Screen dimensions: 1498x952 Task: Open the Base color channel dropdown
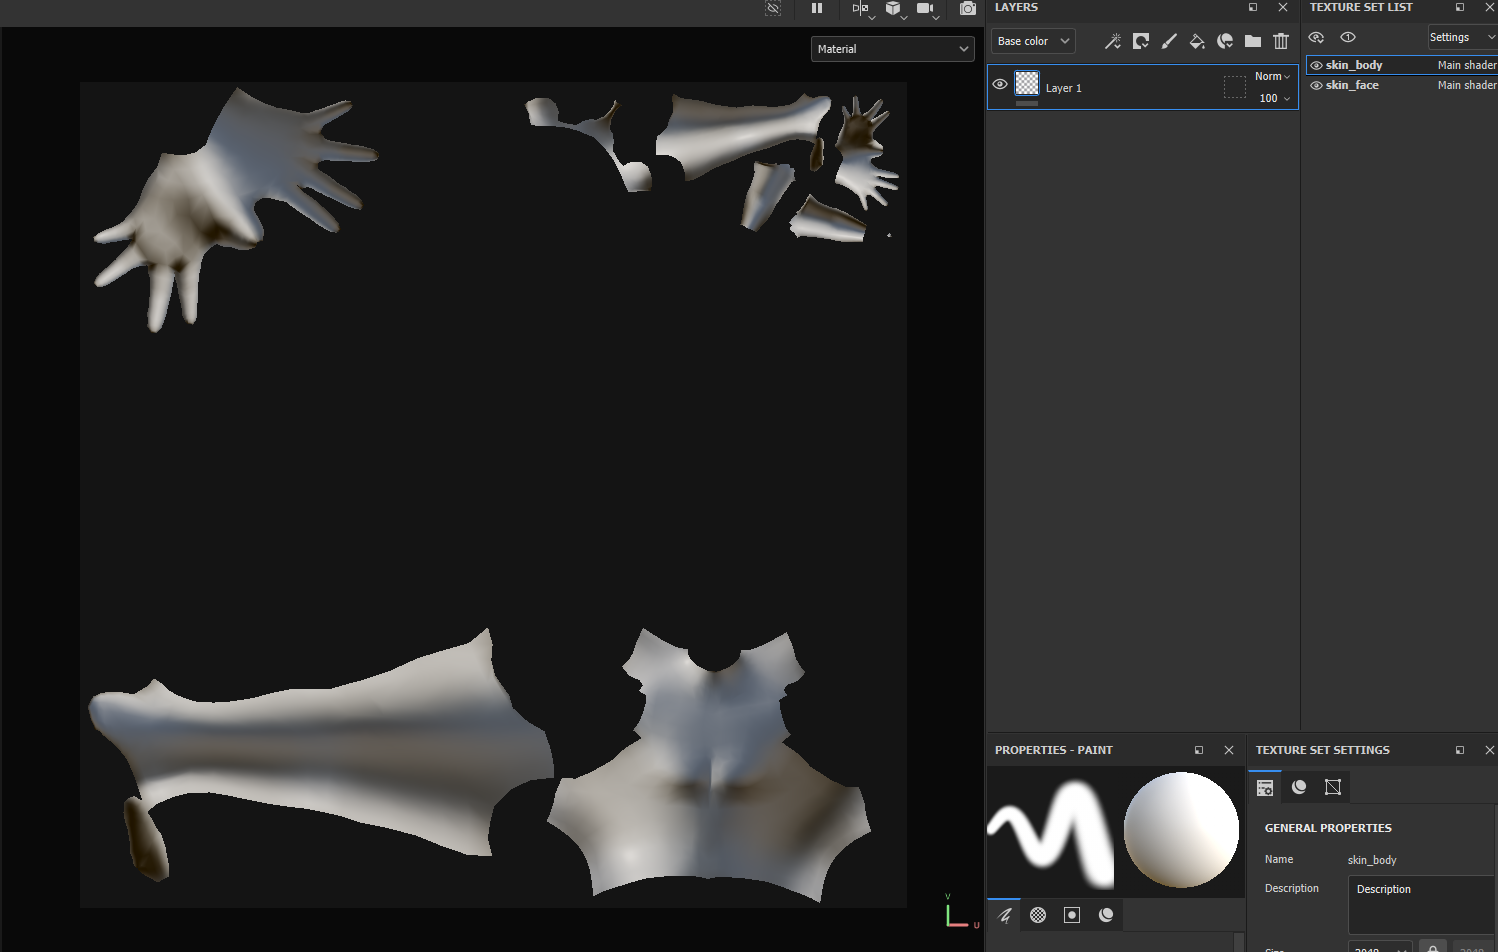[x=1033, y=41]
